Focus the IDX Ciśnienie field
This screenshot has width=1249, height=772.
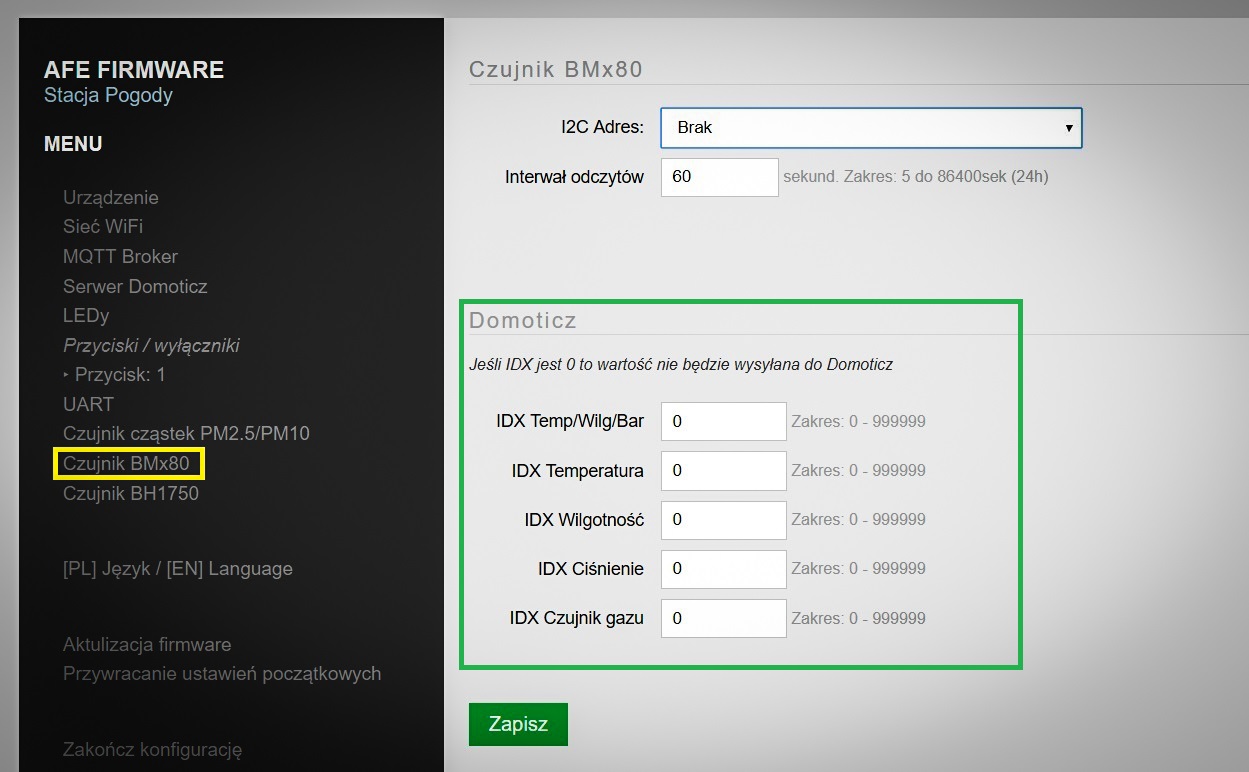pos(724,569)
